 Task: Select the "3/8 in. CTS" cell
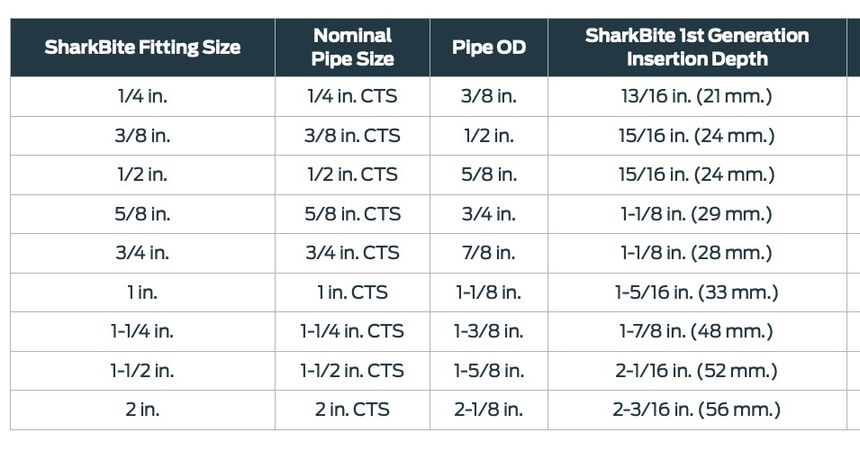[x=352, y=136]
